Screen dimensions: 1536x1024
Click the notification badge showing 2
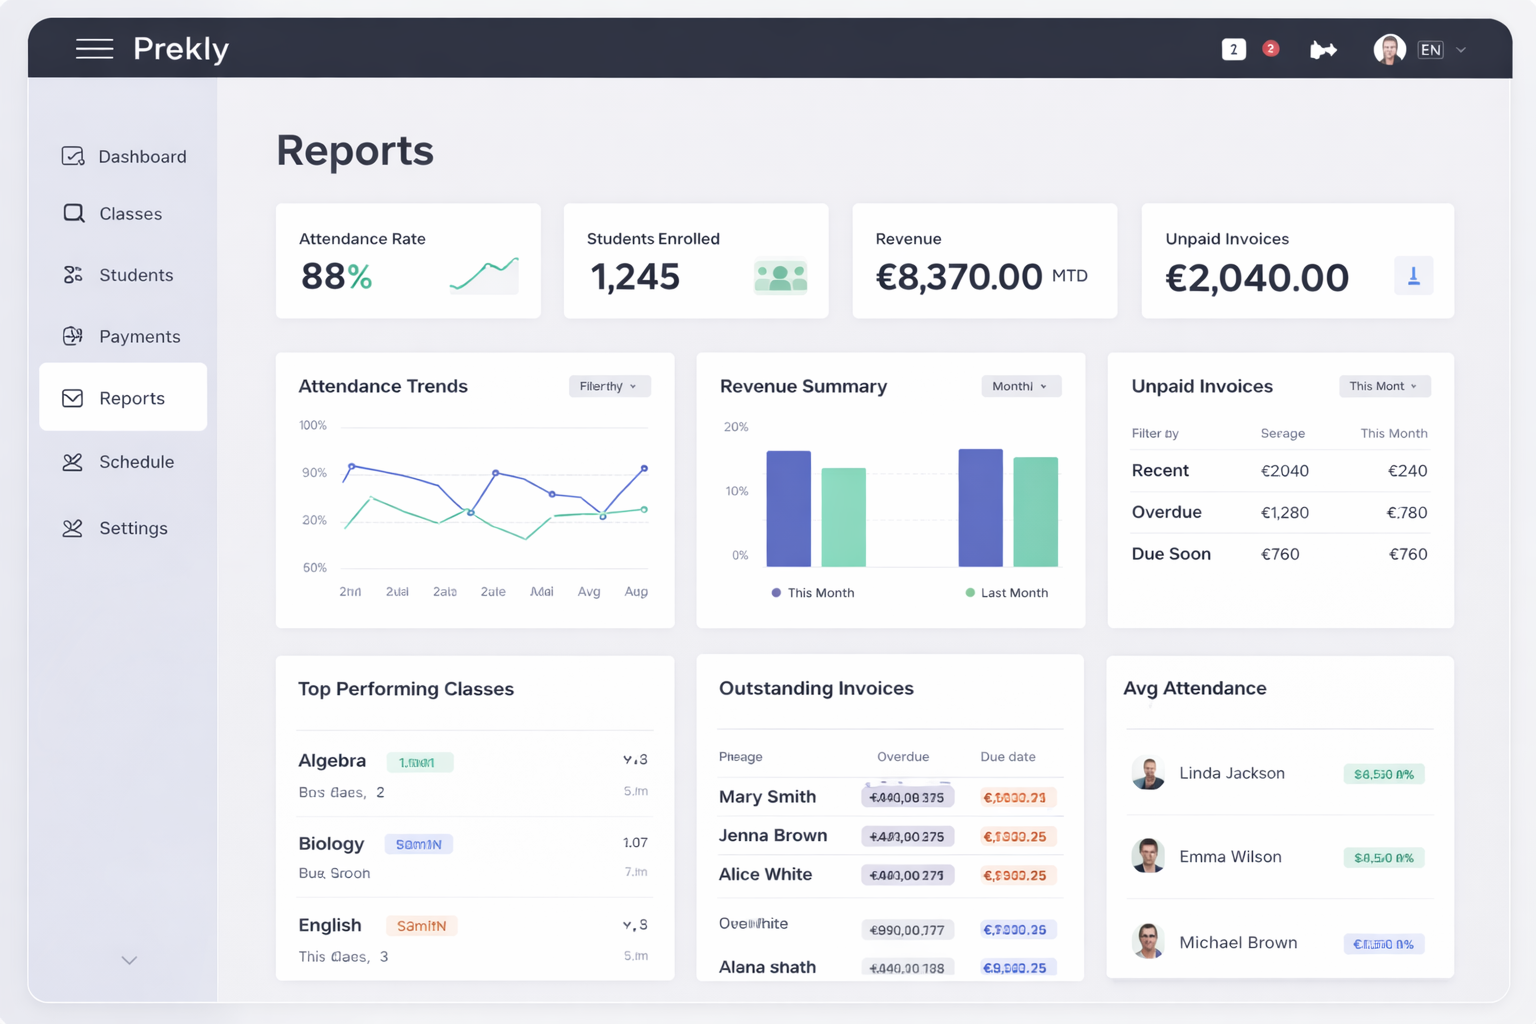tap(1233, 49)
